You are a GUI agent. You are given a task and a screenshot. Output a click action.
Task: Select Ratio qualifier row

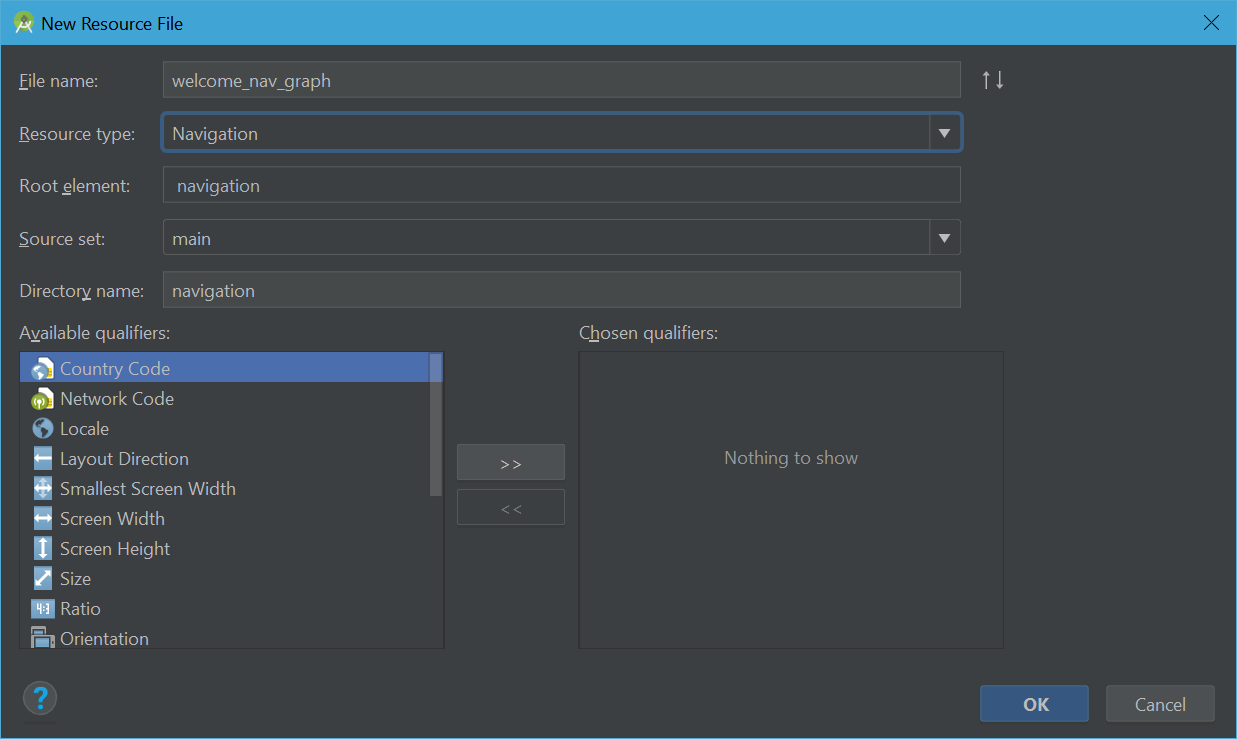225,609
